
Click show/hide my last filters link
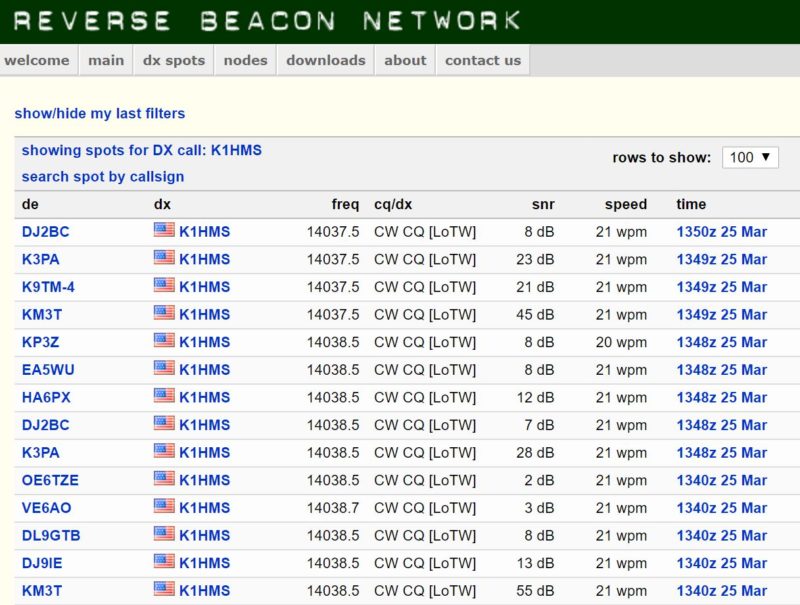click(x=99, y=113)
